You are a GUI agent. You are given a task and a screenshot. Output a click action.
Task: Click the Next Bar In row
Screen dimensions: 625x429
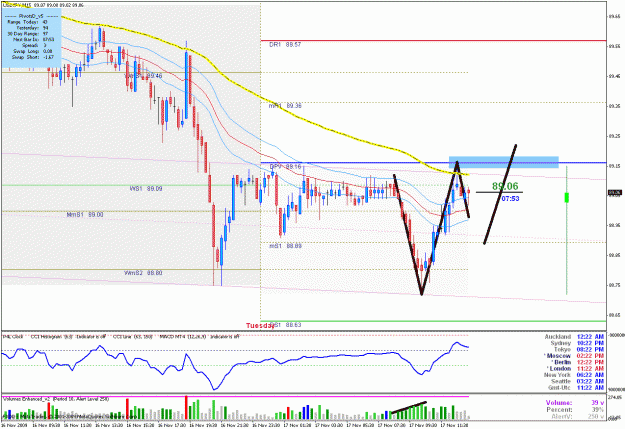(x=33, y=39)
